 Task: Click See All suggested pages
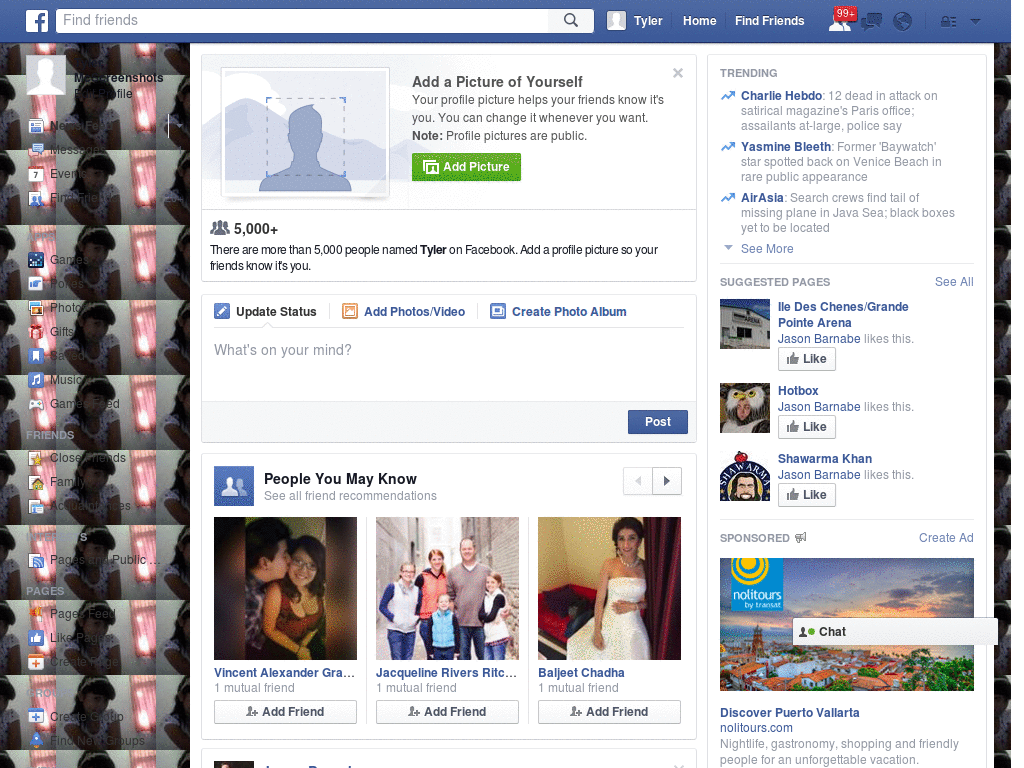pos(954,281)
